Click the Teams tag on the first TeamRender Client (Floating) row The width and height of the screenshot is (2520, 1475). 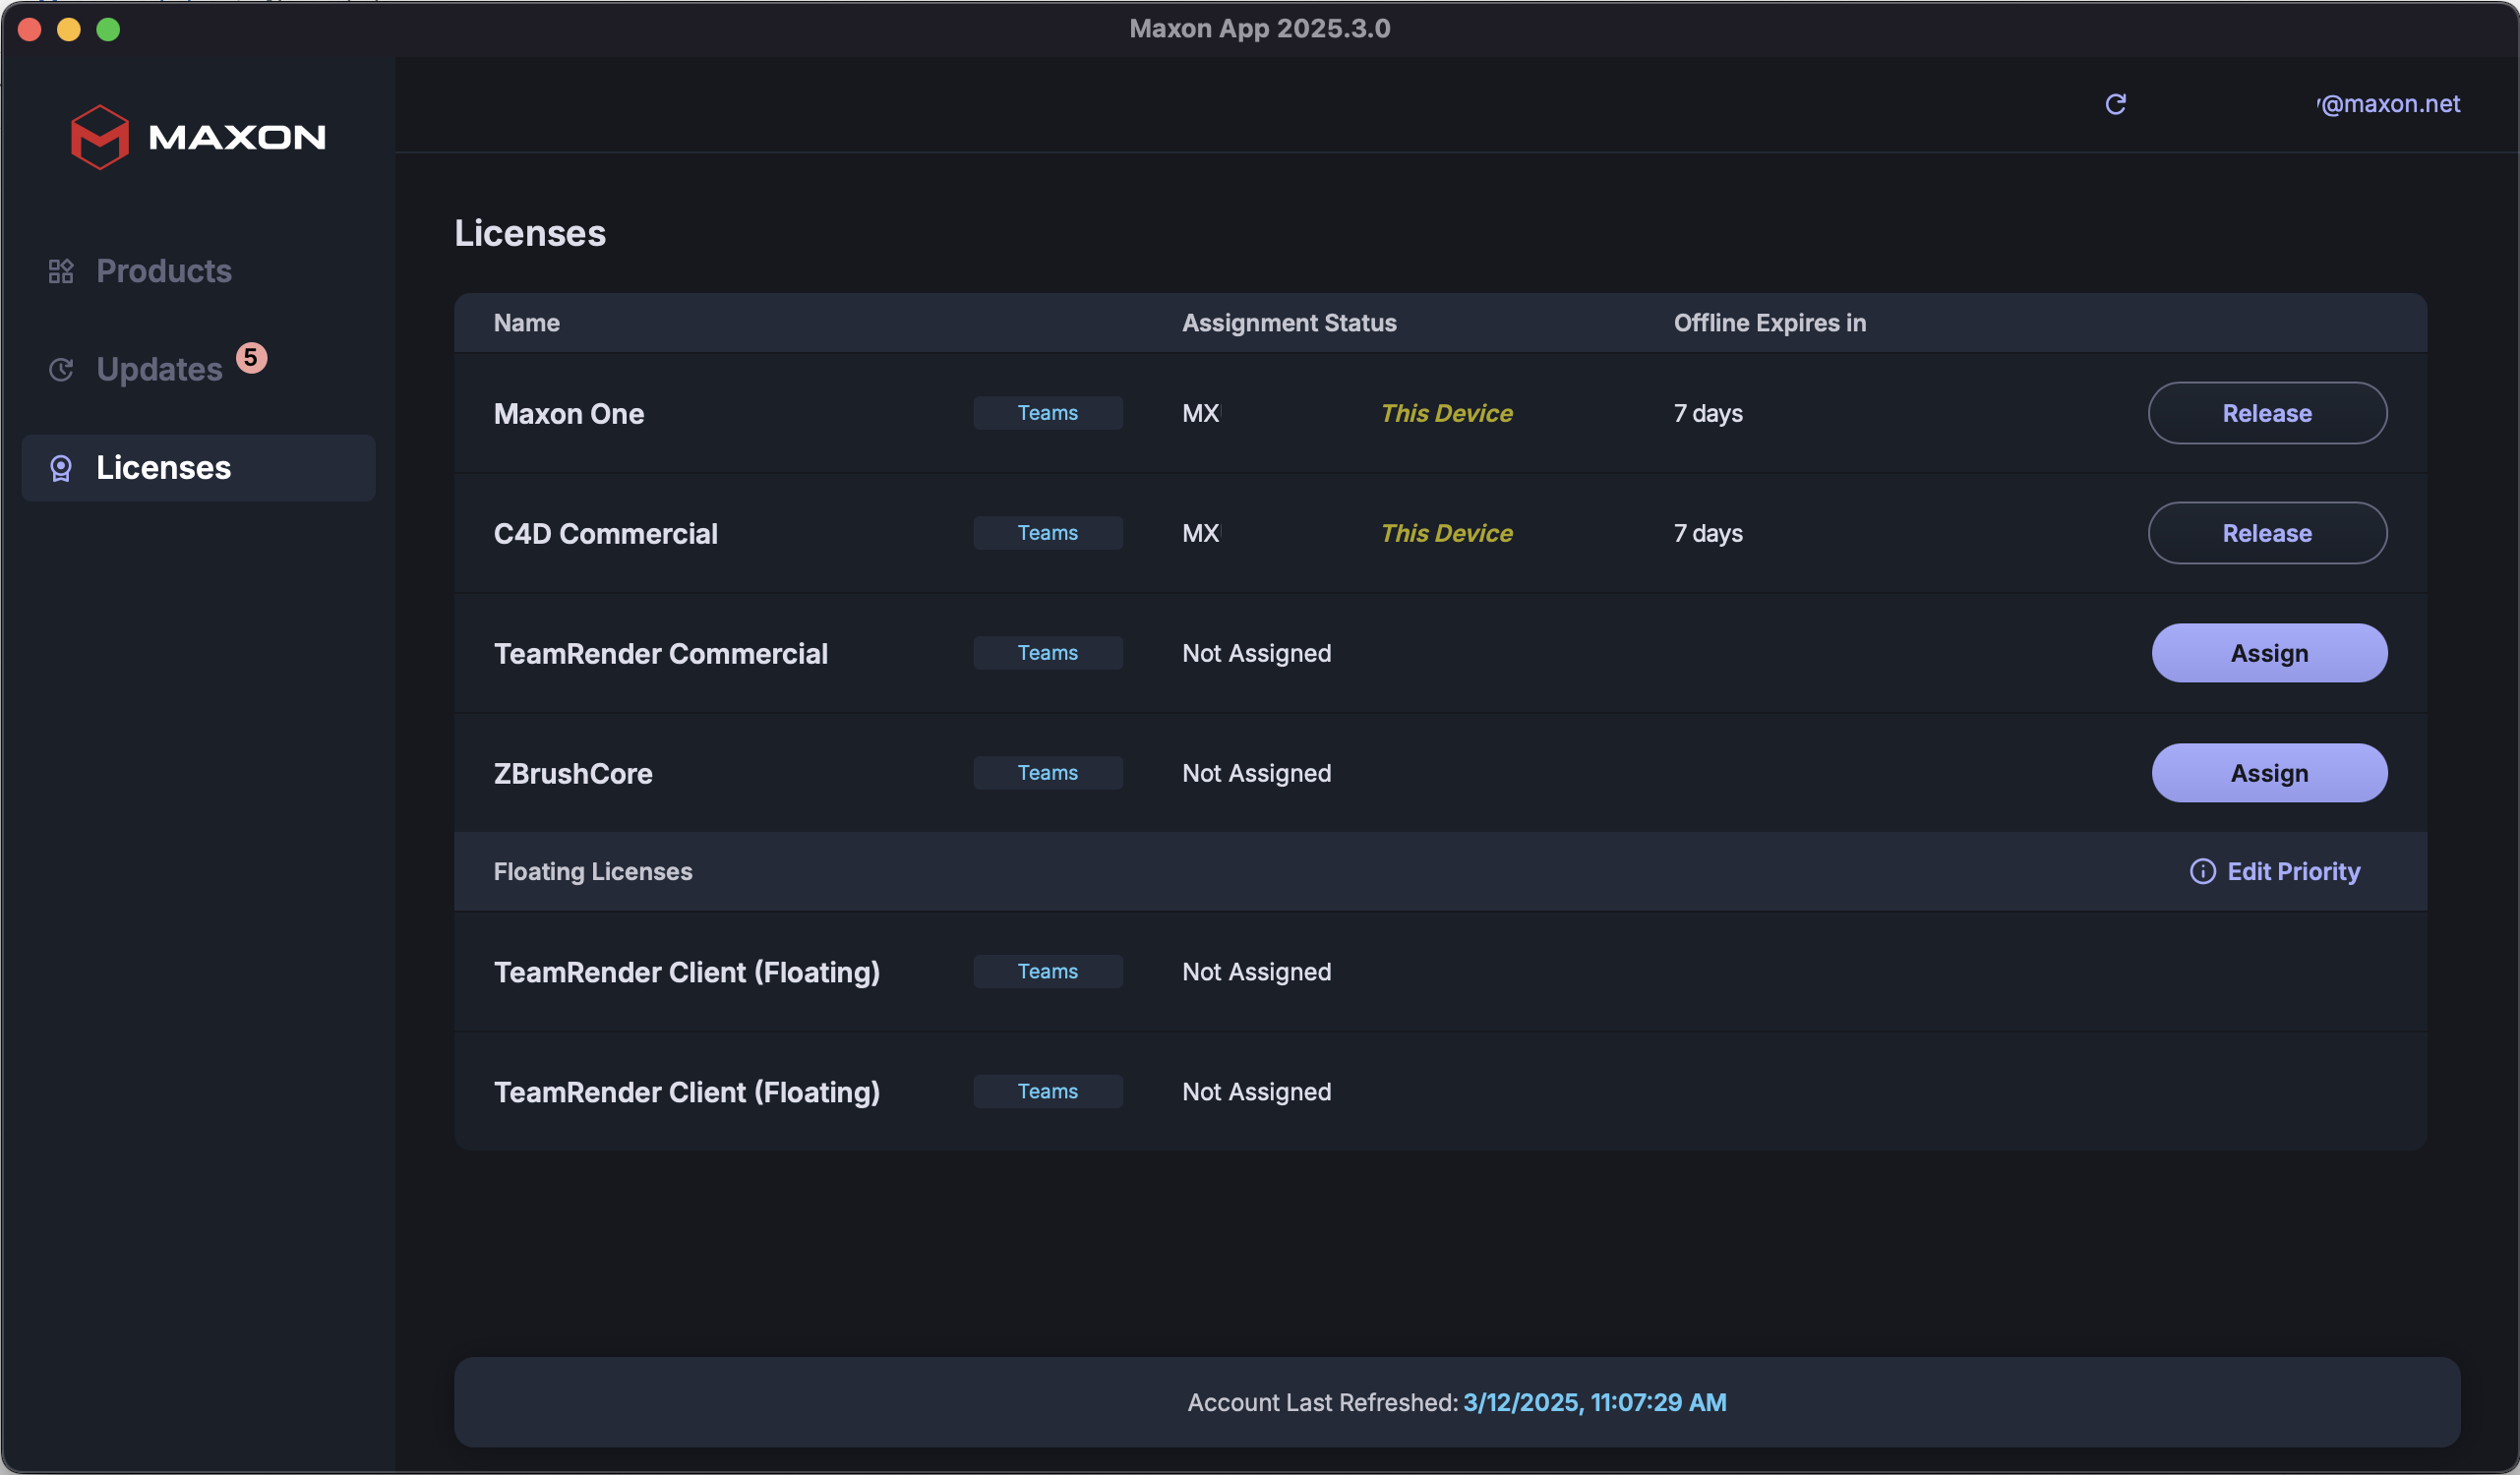pyautogui.click(x=1048, y=972)
